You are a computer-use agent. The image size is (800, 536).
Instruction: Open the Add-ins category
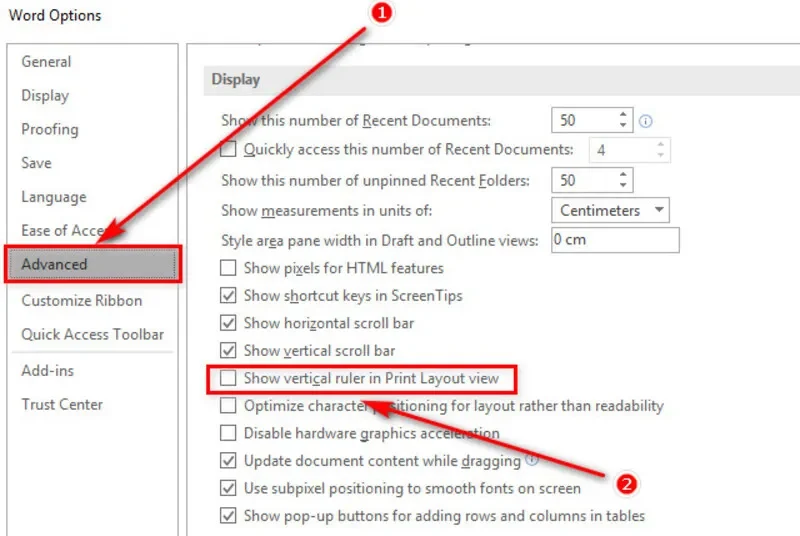[47, 370]
